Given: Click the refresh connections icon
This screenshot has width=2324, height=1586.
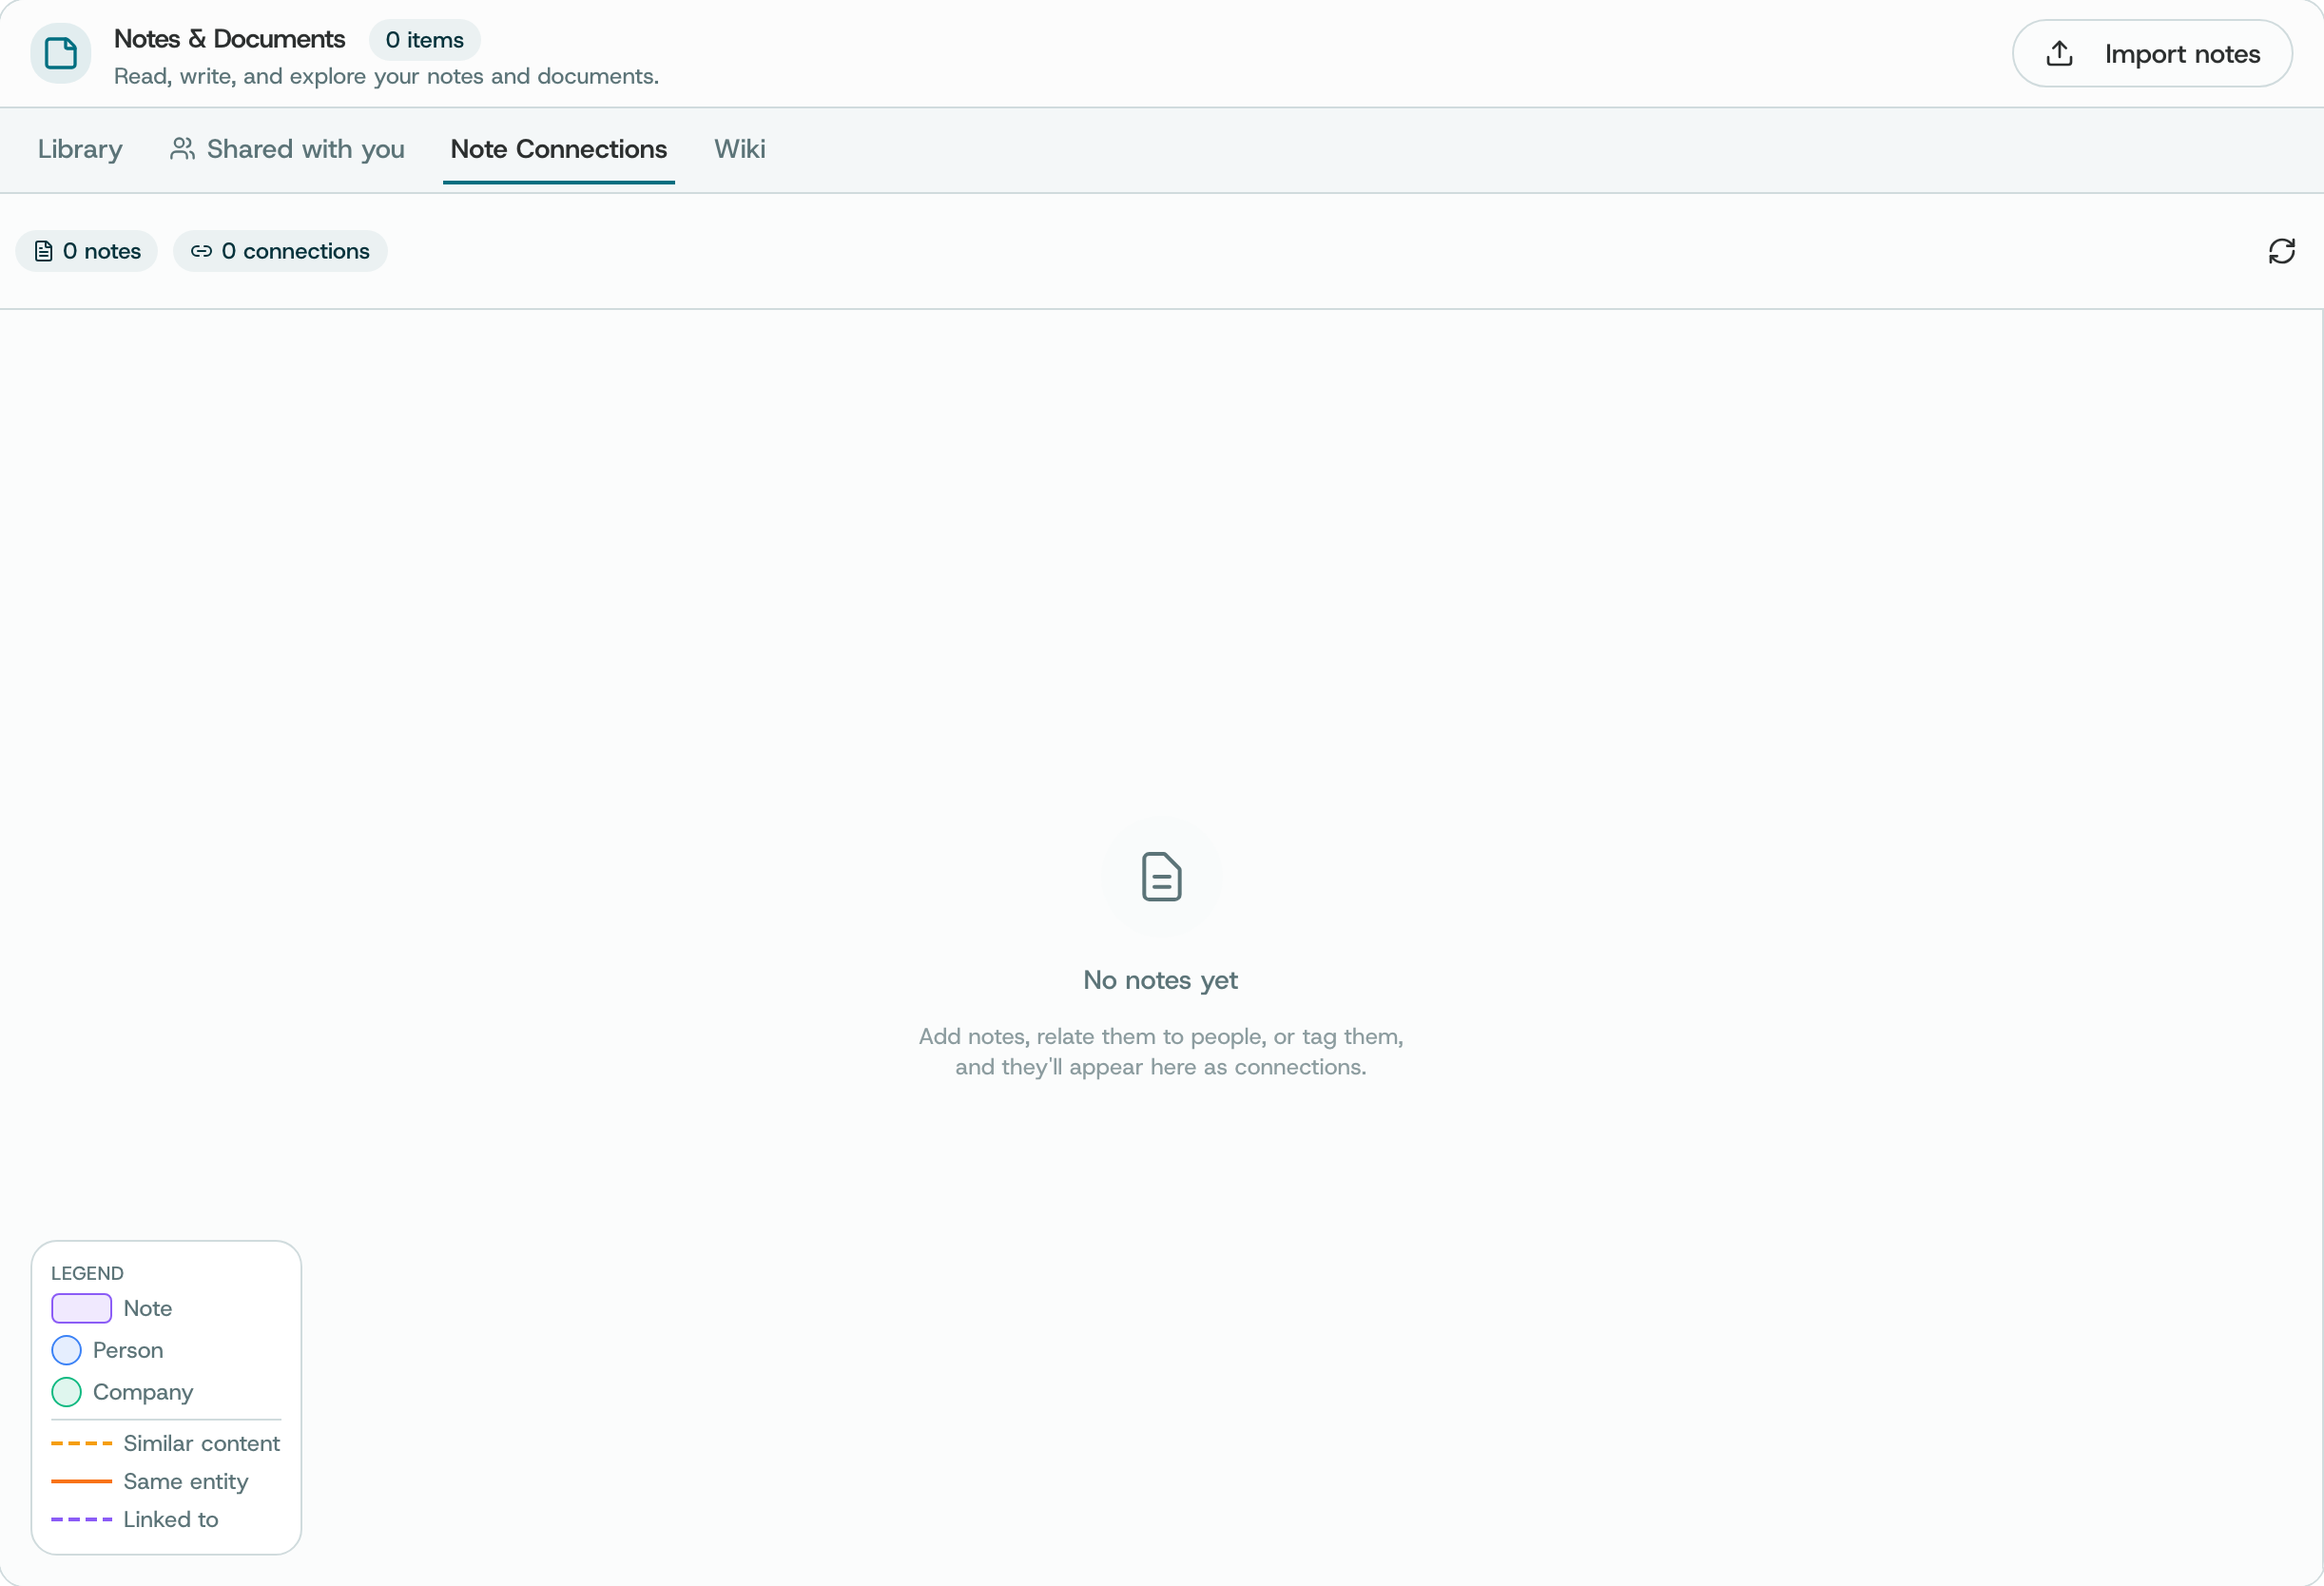Looking at the screenshot, I should [x=2281, y=251].
